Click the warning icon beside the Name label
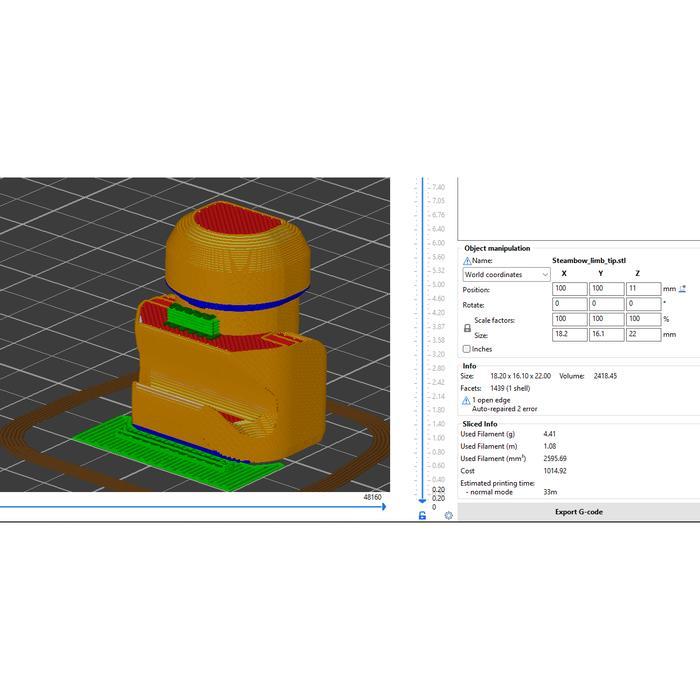700x700 pixels. 467,261
